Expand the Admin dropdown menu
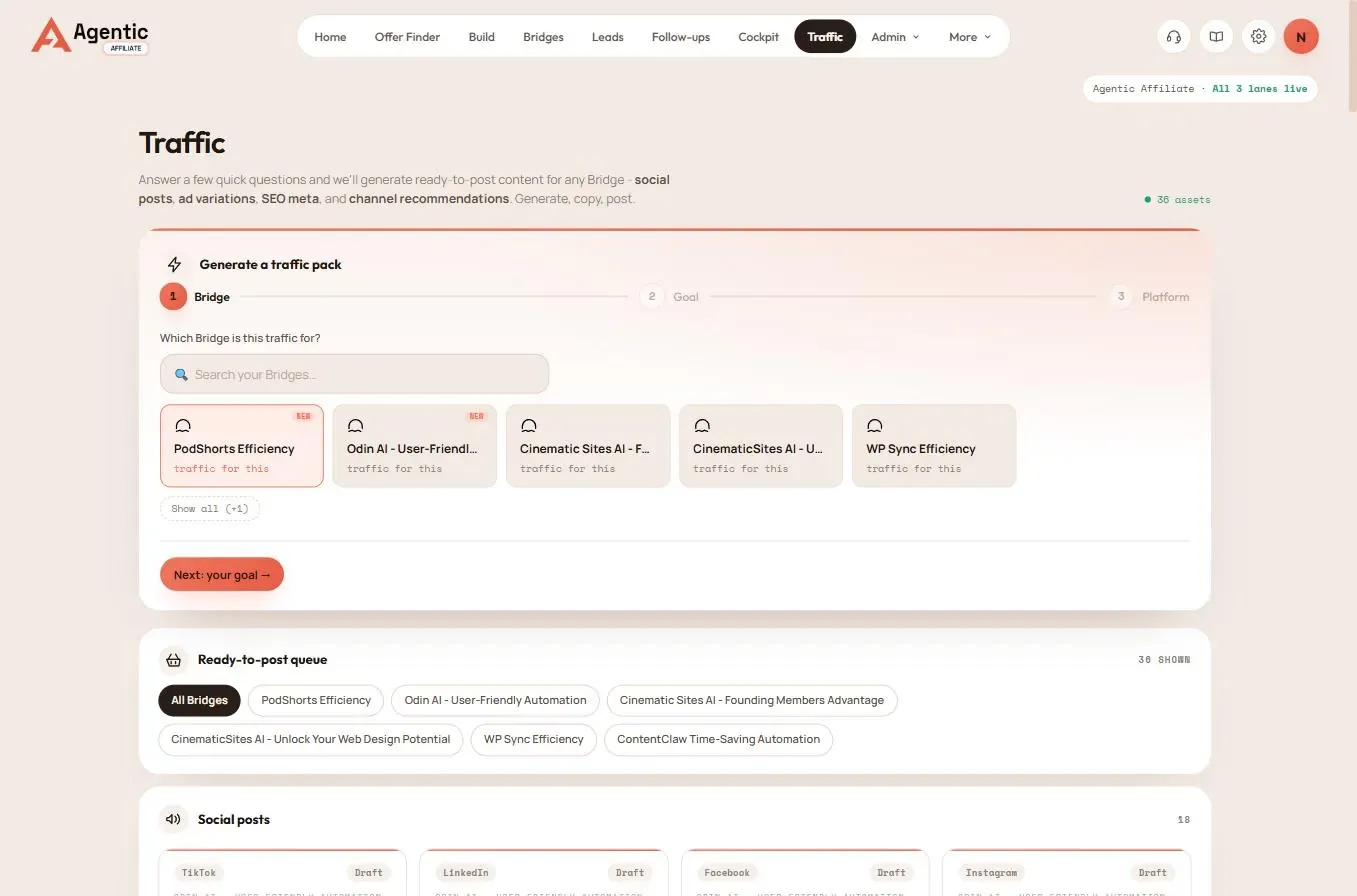This screenshot has height=896, width=1357. click(895, 37)
